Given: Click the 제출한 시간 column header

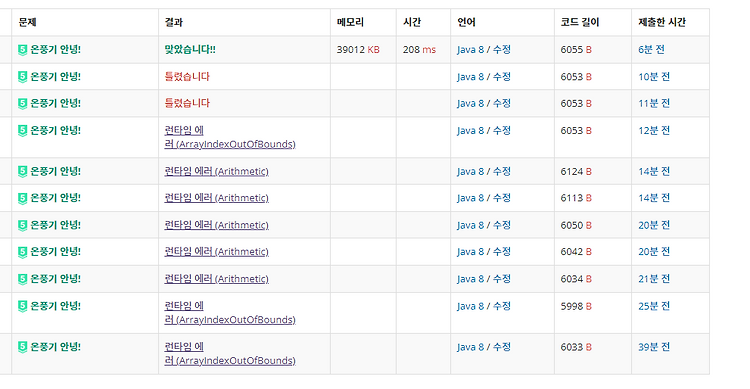Looking at the screenshot, I should tap(662, 22).
